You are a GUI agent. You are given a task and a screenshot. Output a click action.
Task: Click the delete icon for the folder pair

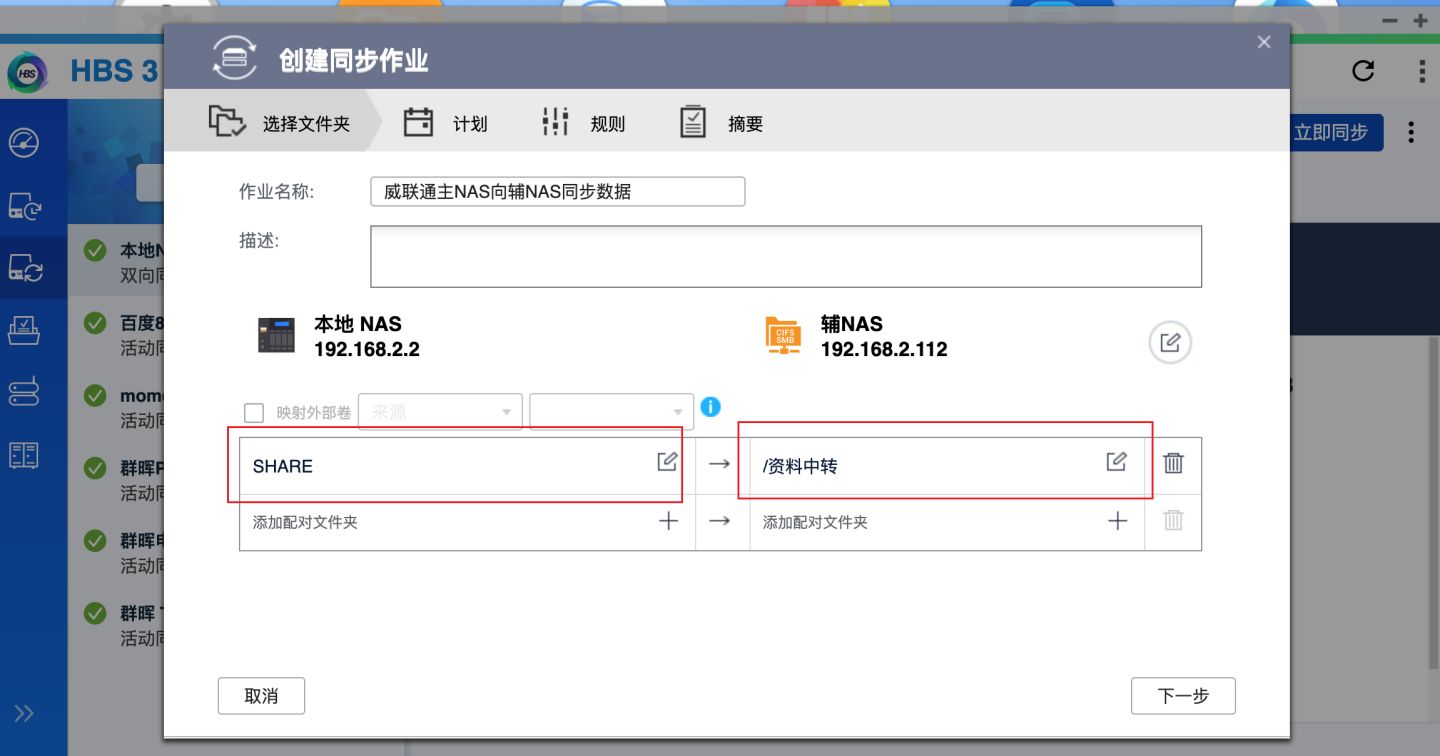[x=1172, y=464]
